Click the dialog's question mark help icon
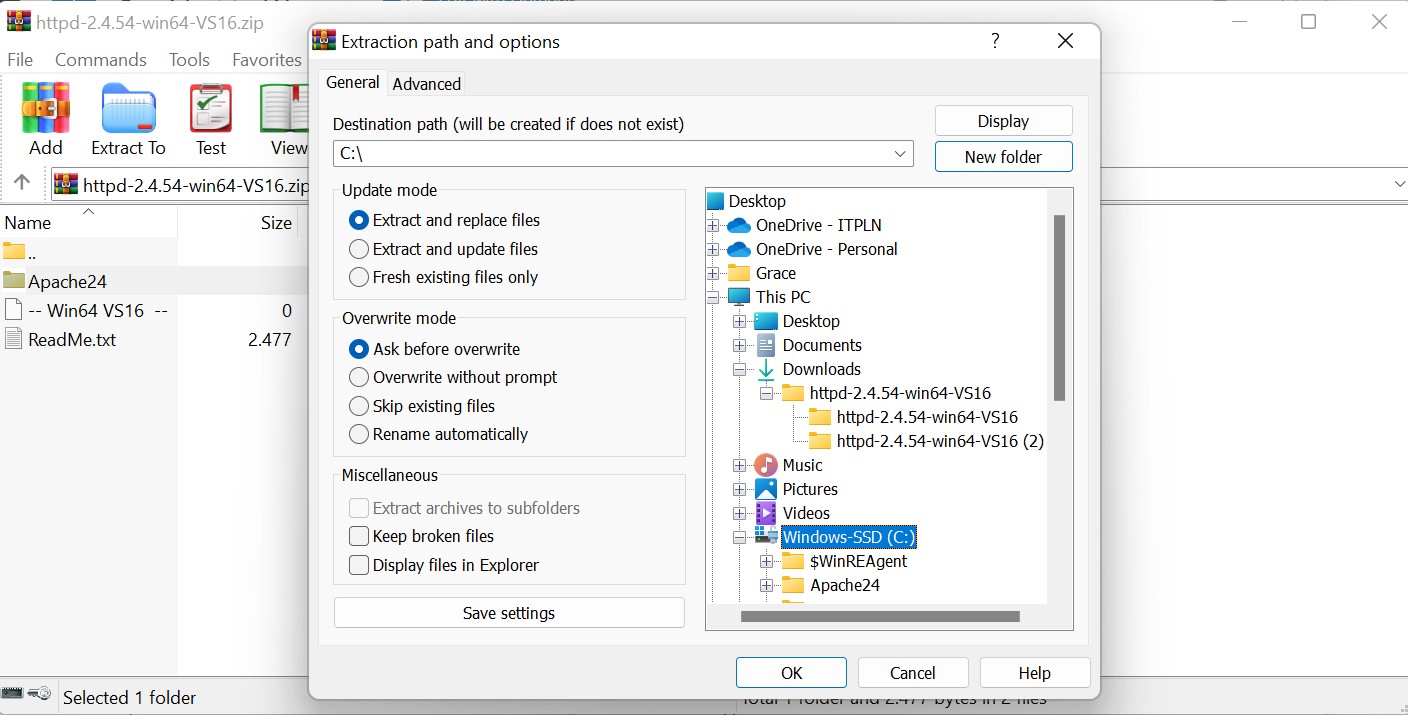This screenshot has width=1408, height=715. coord(994,41)
